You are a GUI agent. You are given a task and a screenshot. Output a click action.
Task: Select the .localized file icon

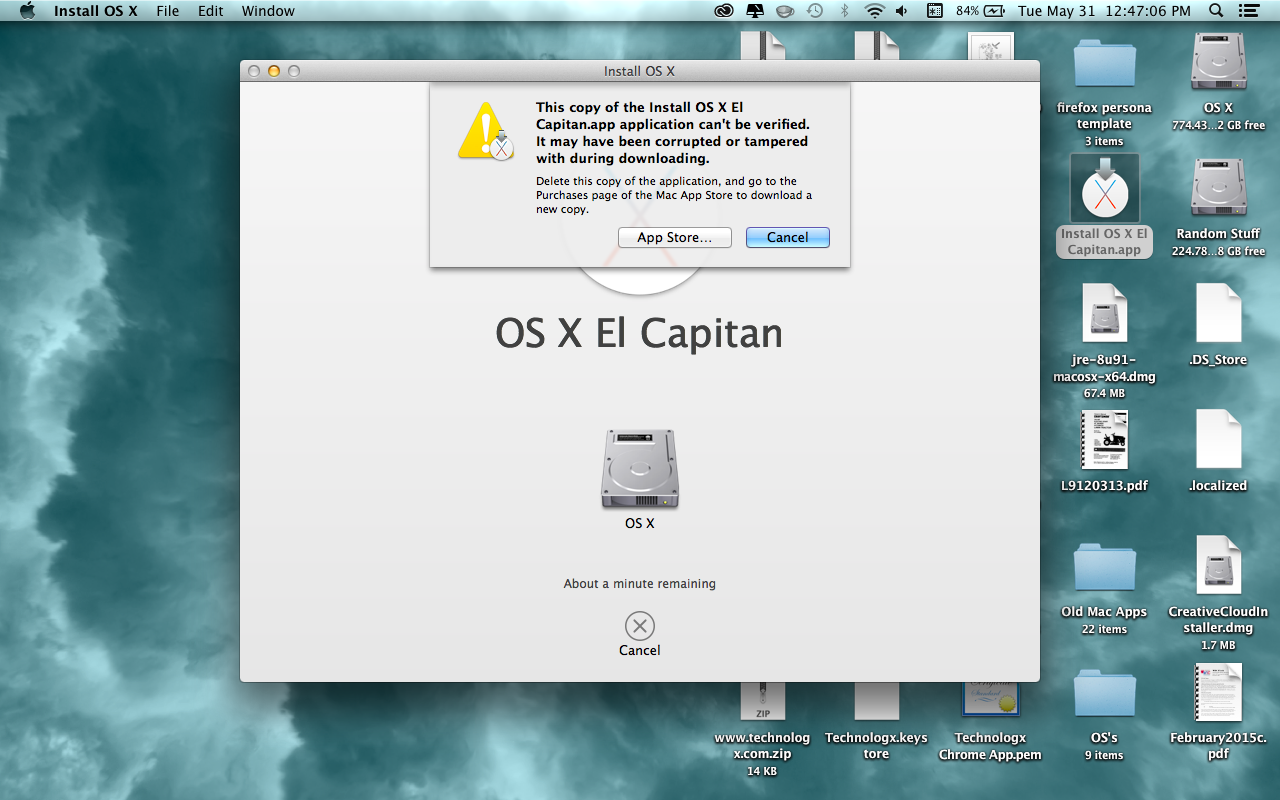pos(1218,439)
